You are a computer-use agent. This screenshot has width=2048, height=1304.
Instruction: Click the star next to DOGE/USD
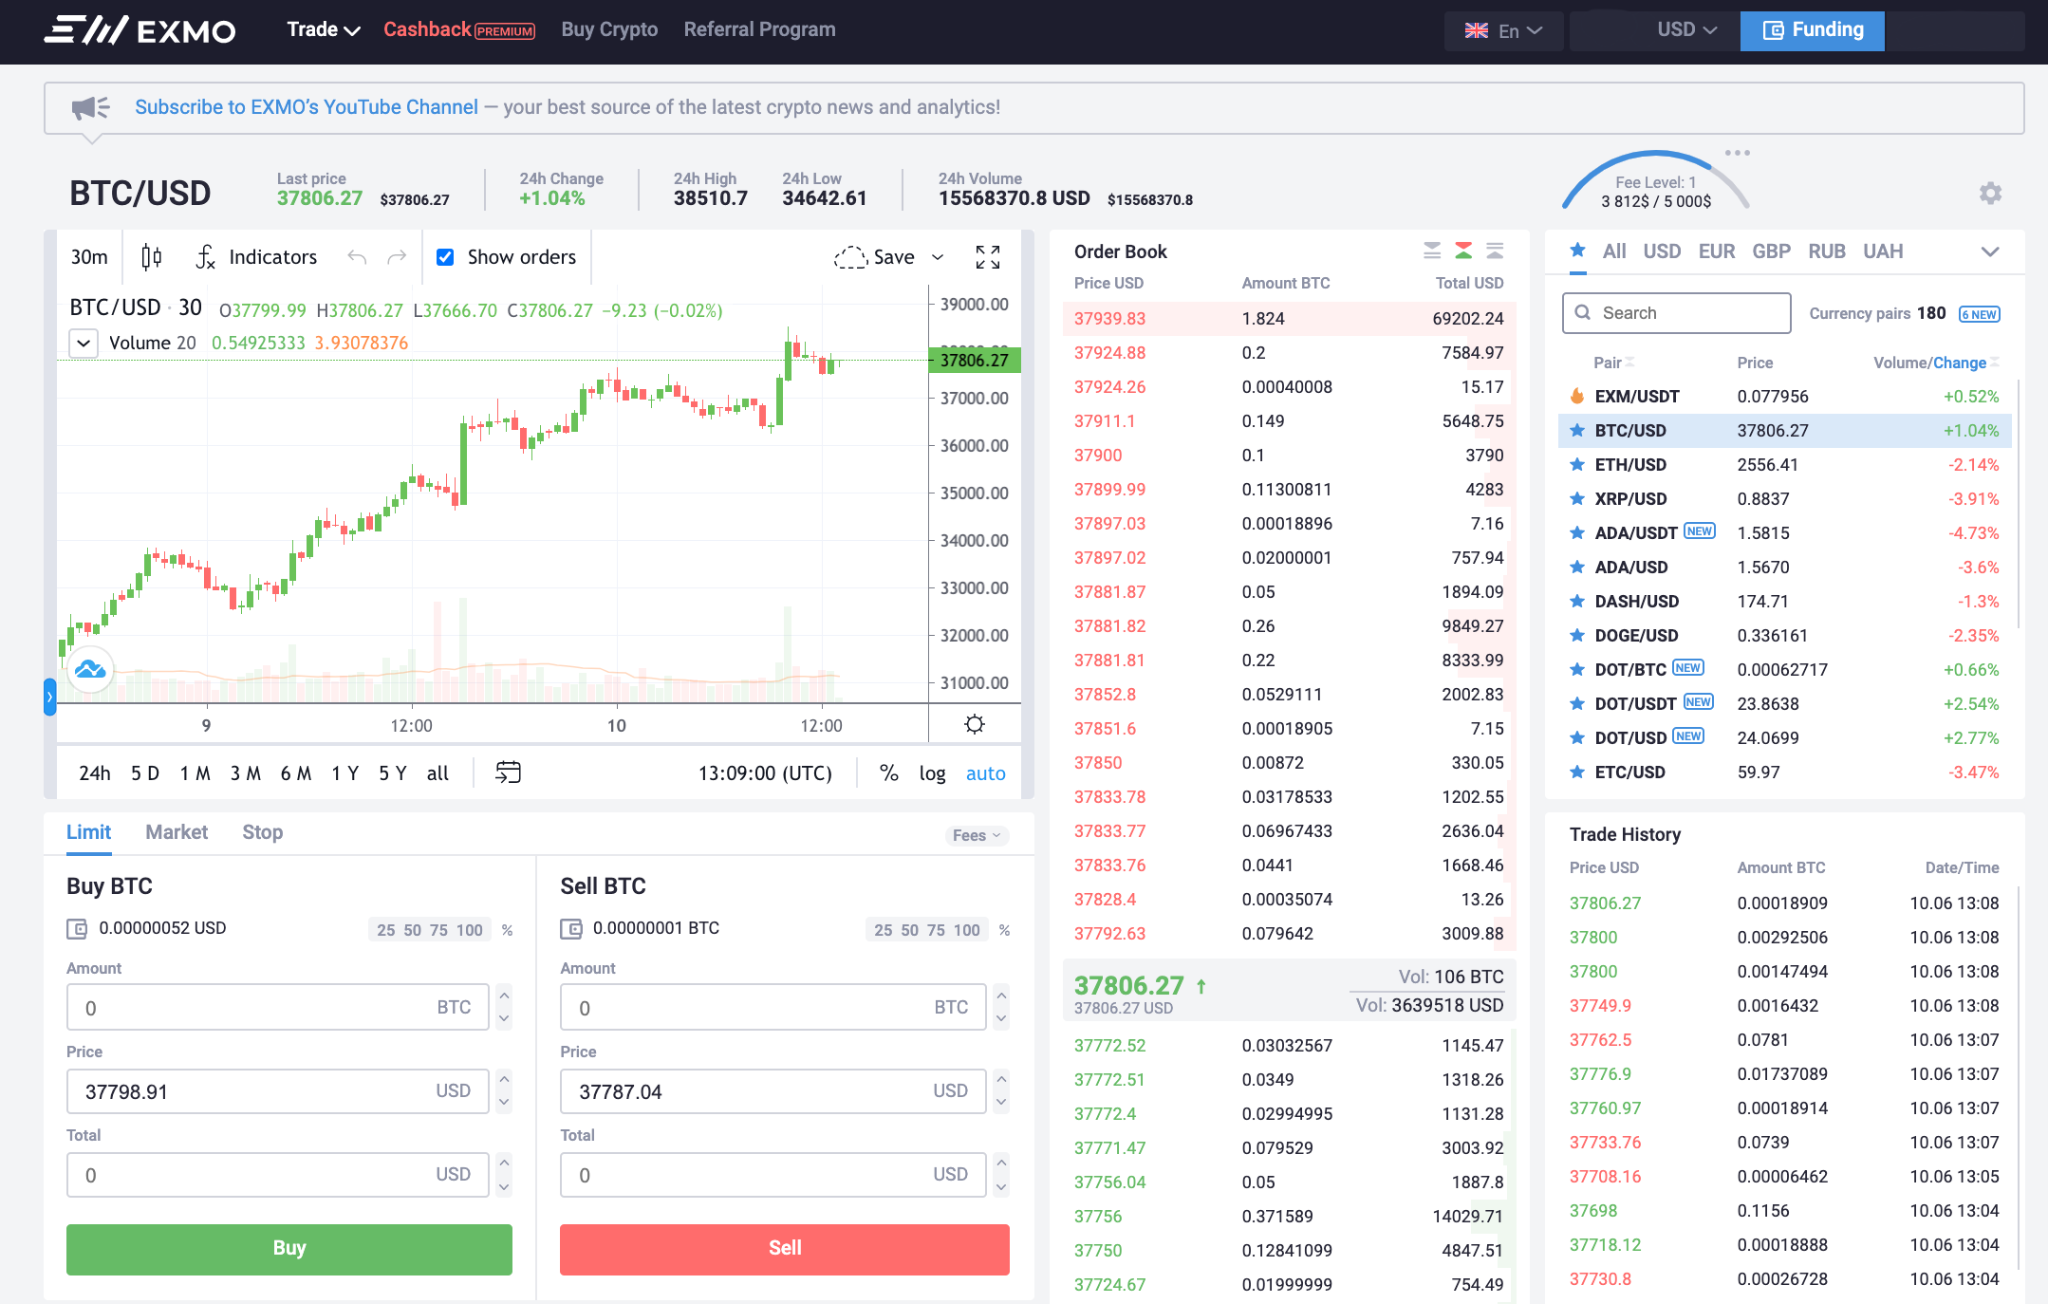click(x=1577, y=635)
